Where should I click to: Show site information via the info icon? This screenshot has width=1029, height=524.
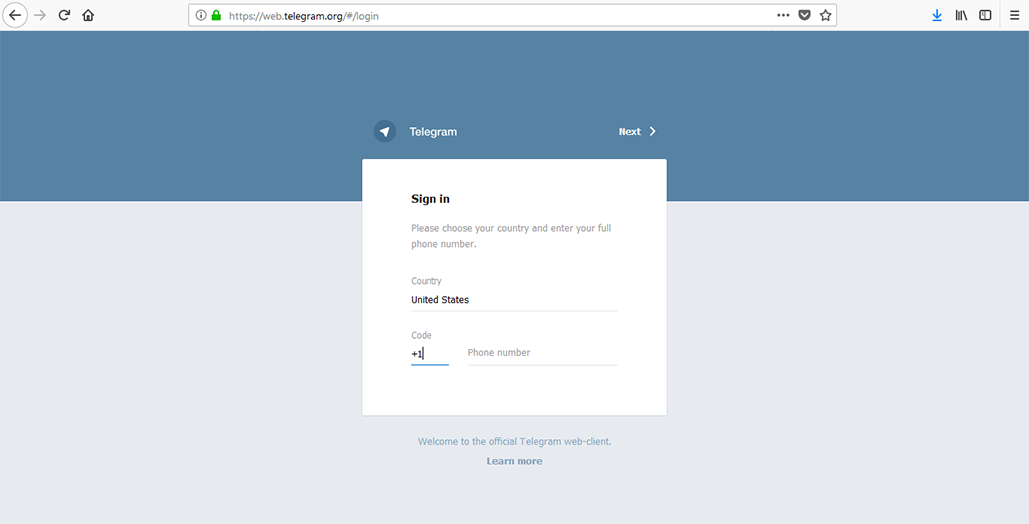(201, 15)
